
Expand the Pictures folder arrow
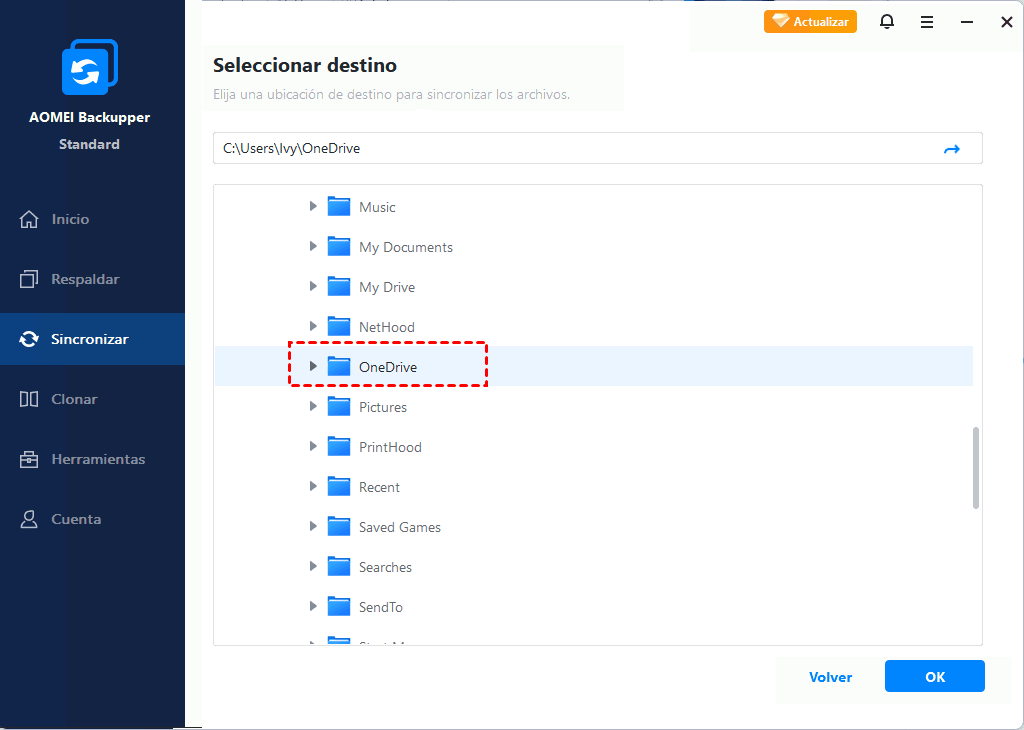pyautogui.click(x=313, y=407)
